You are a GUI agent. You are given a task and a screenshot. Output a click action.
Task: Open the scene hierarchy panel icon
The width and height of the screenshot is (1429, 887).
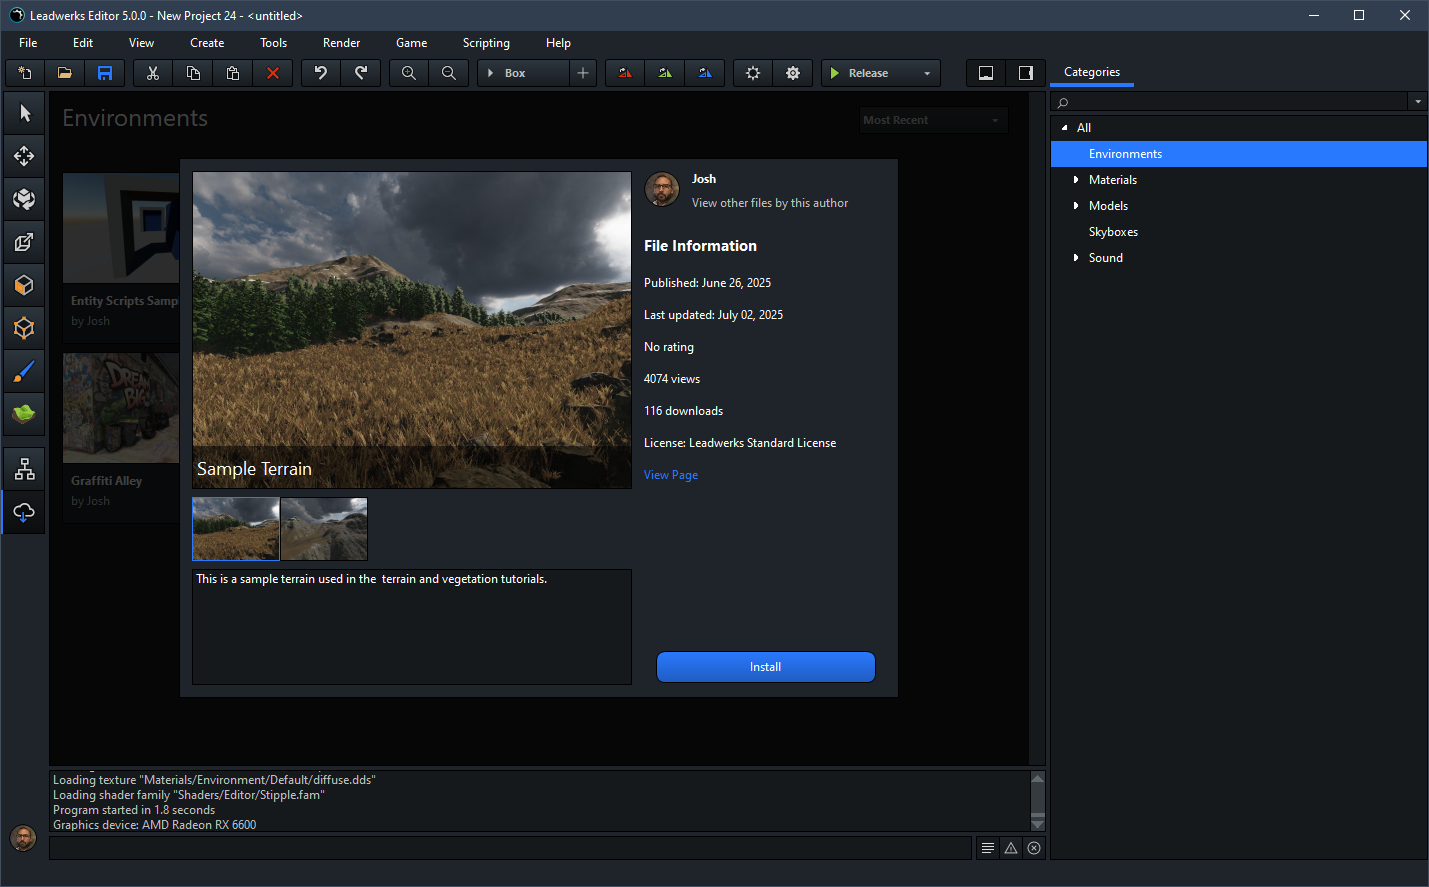click(24, 469)
